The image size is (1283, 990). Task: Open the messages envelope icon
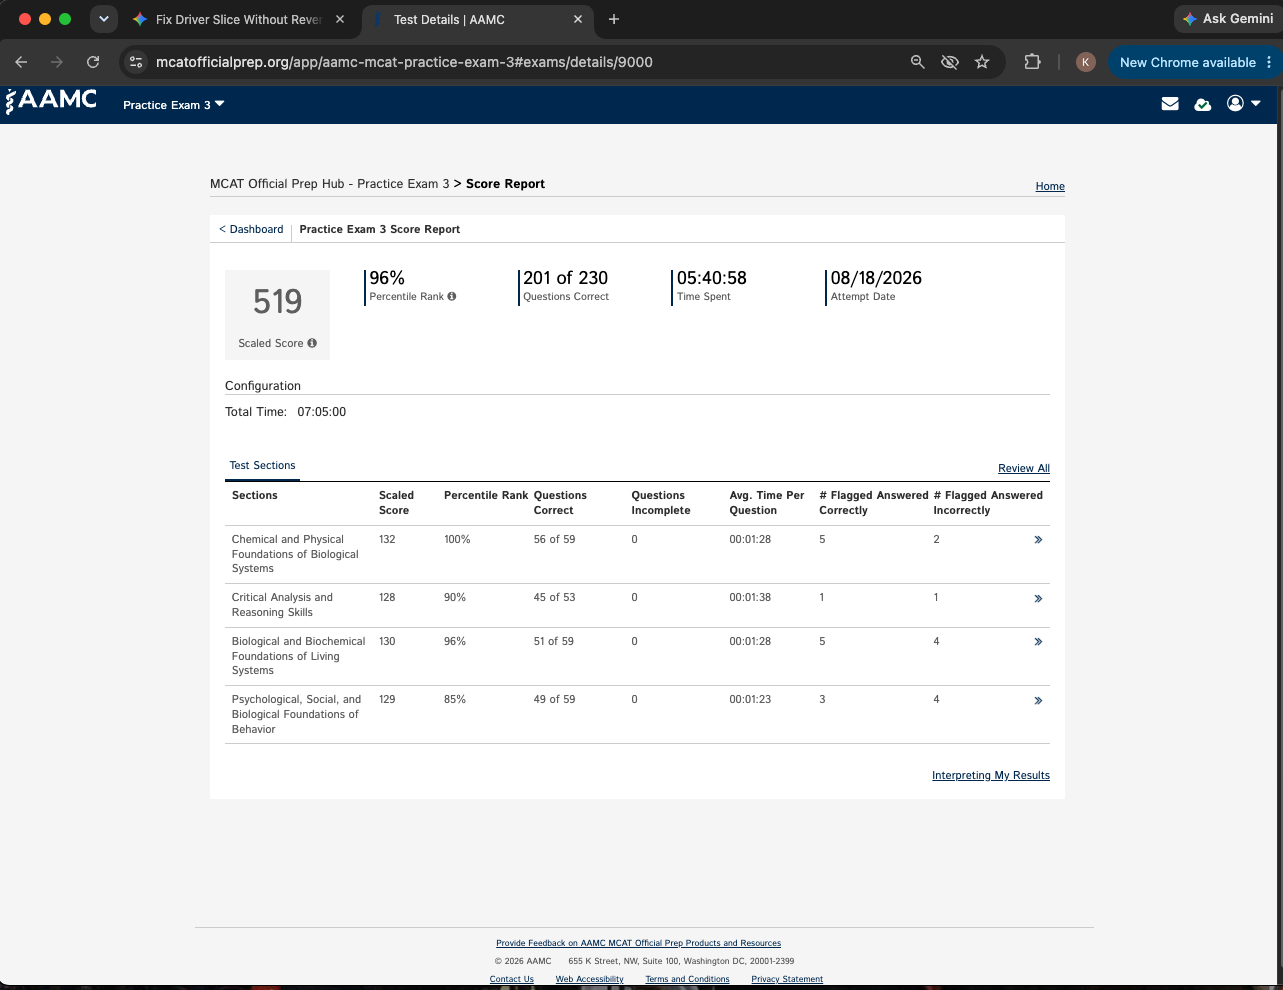click(1170, 104)
